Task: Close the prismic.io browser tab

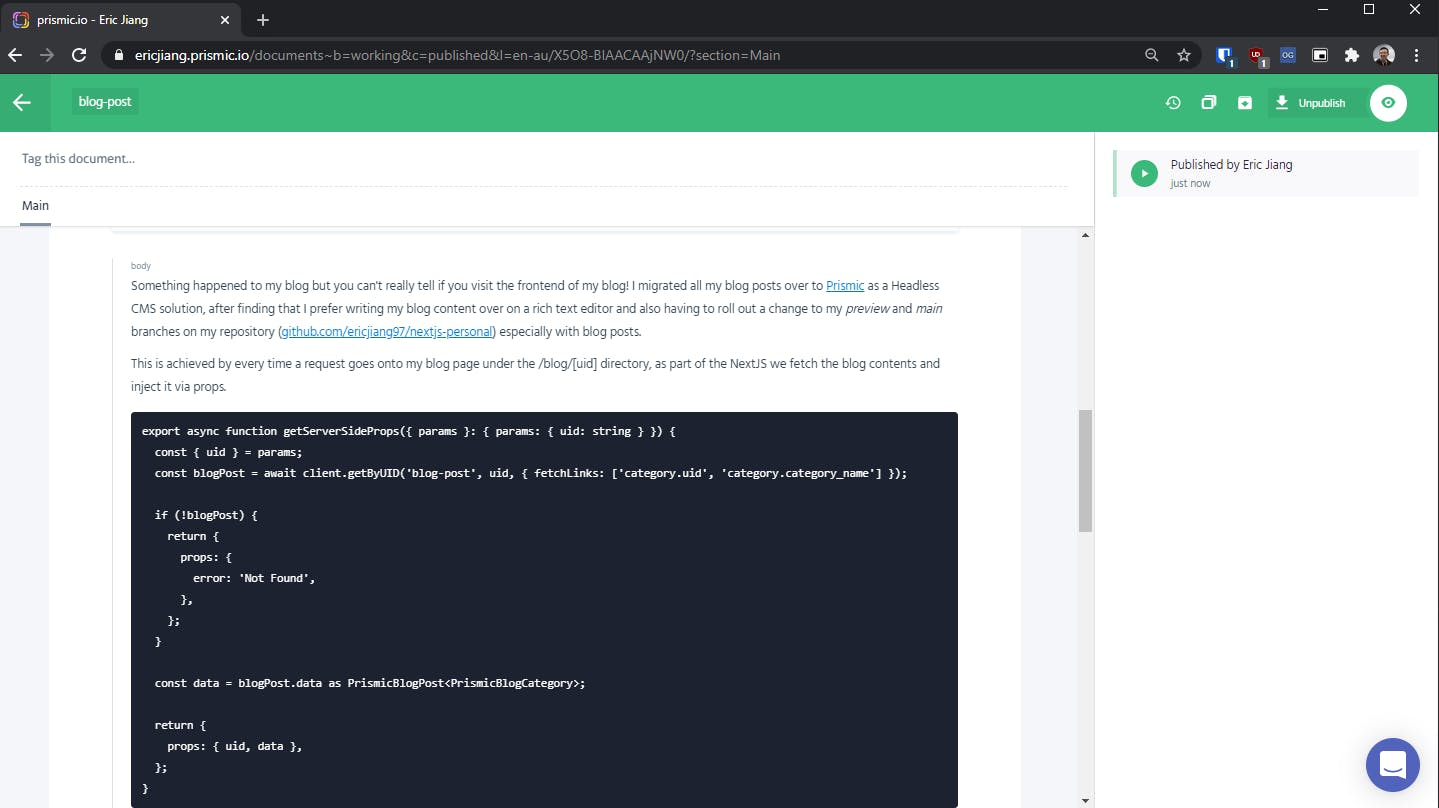Action: click(x=224, y=20)
